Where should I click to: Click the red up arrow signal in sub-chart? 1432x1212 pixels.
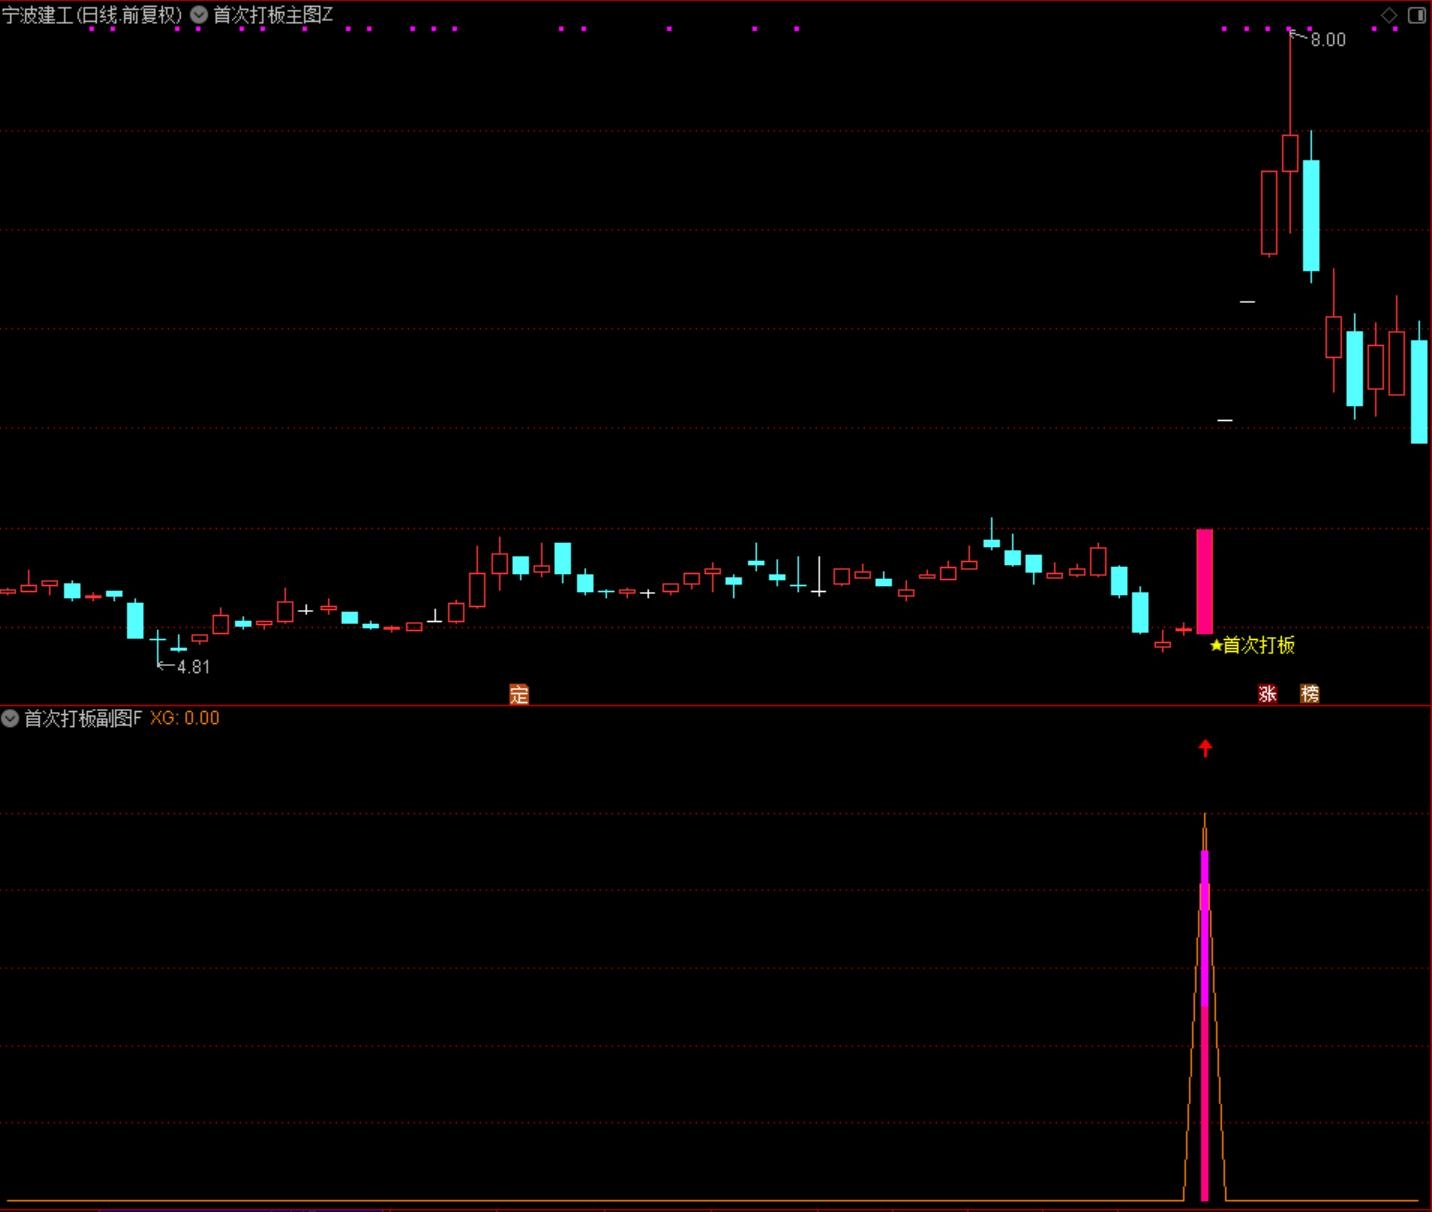coord(1205,748)
